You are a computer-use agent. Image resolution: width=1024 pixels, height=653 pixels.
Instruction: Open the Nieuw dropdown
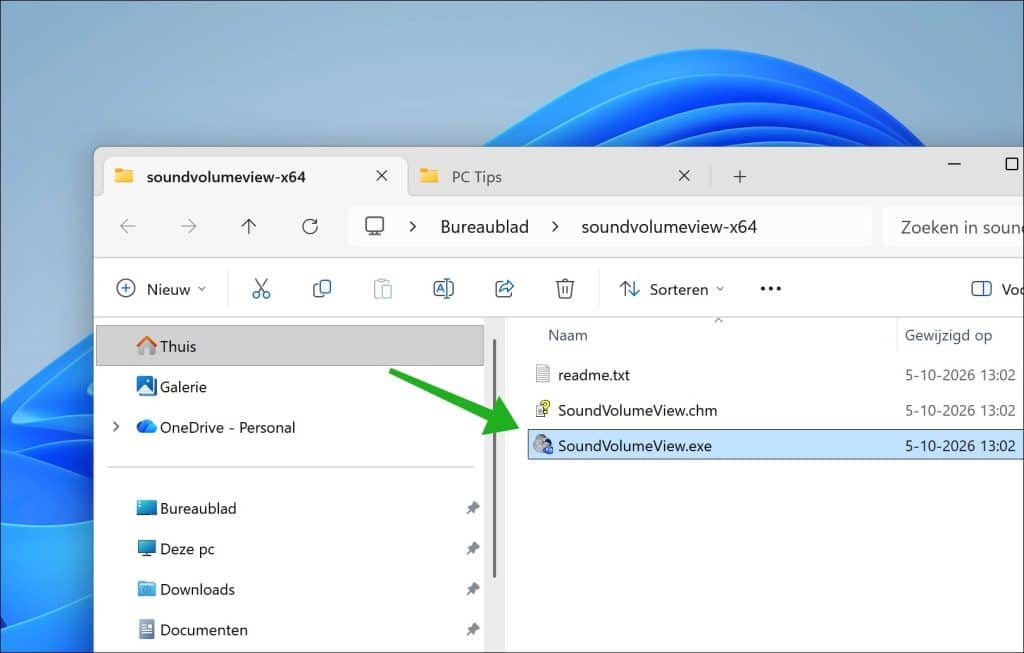click(x=161, y=289)
